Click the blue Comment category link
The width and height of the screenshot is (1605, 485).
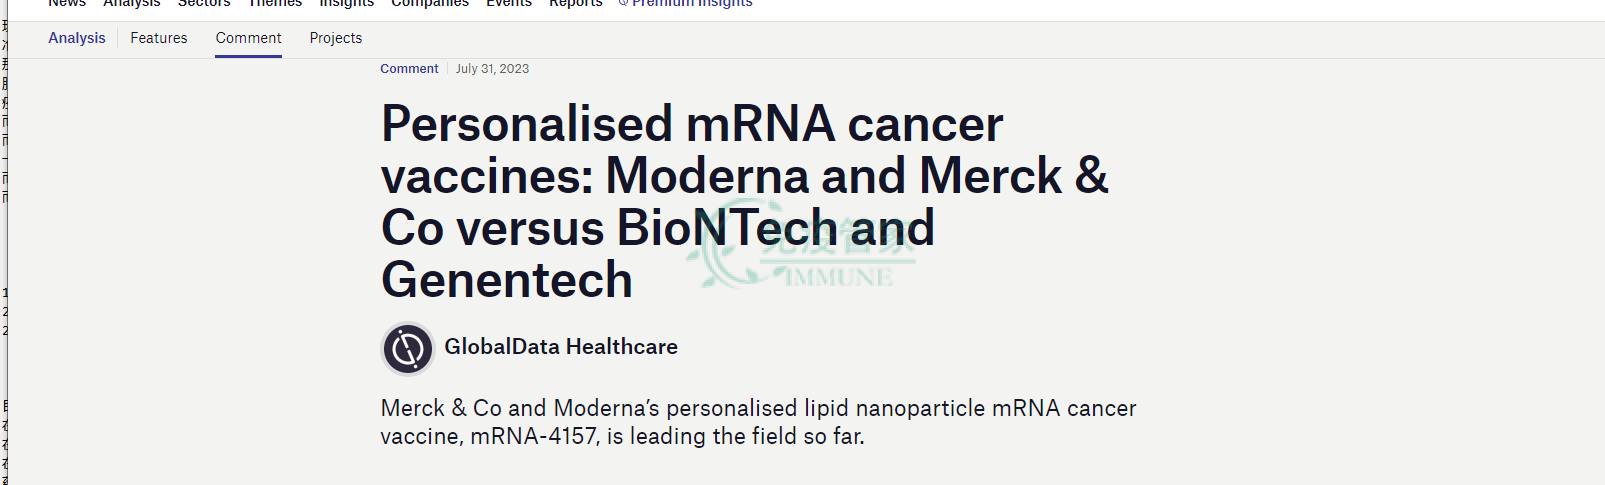coord(409,69)
